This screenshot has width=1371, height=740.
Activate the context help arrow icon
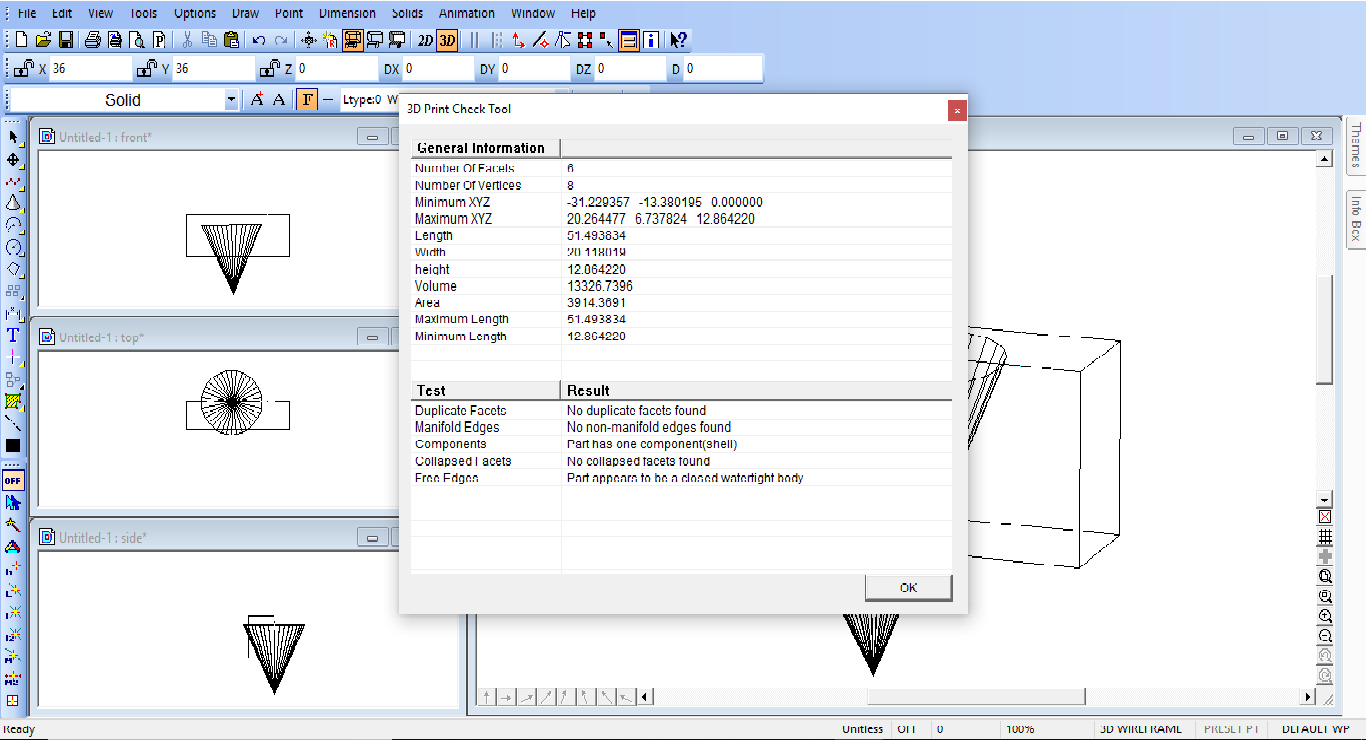tap(676, 41)
